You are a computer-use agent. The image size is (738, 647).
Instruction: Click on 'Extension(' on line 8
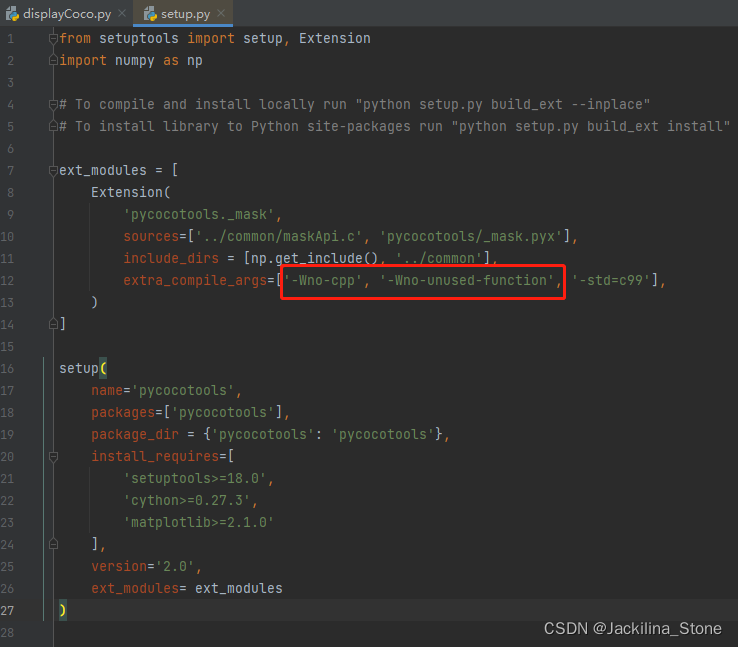click(x=131, y=192)
